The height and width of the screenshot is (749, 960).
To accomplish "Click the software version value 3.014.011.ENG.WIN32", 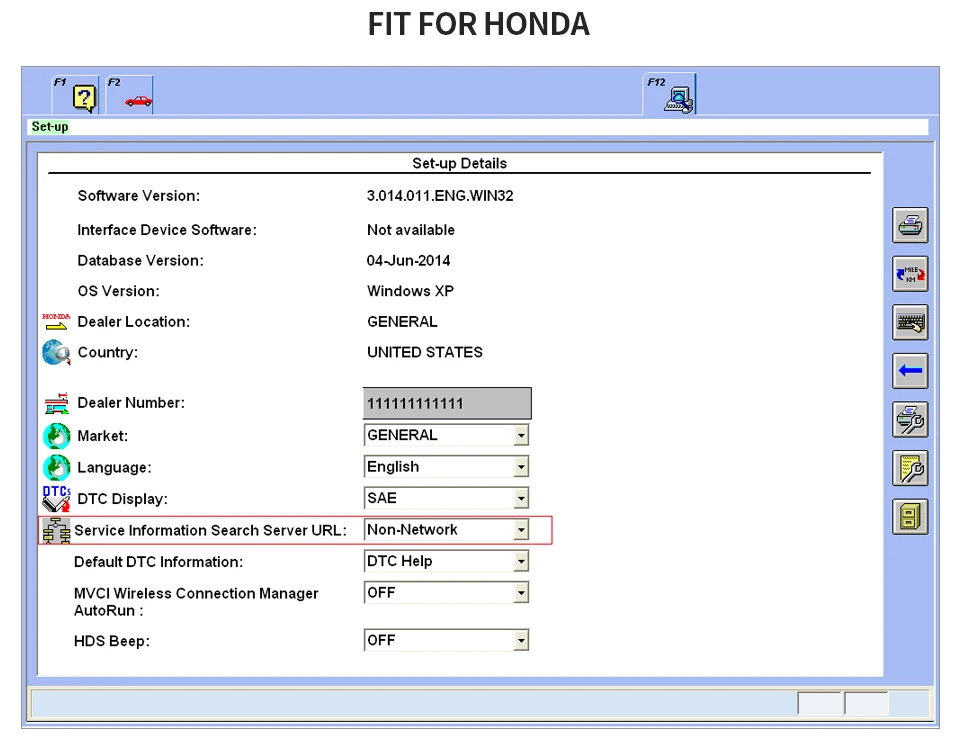I will click(x=440, y=196).
